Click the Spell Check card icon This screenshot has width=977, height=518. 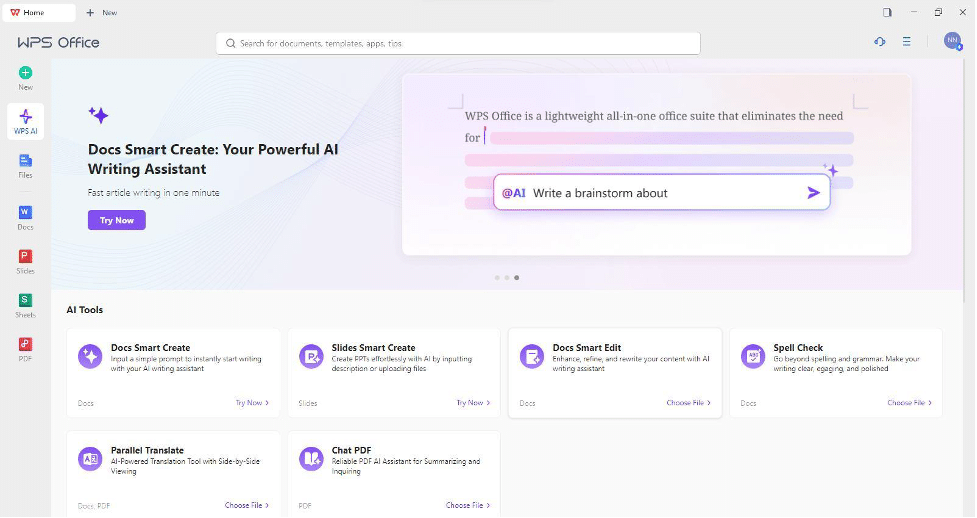click(x=753, y=357)
